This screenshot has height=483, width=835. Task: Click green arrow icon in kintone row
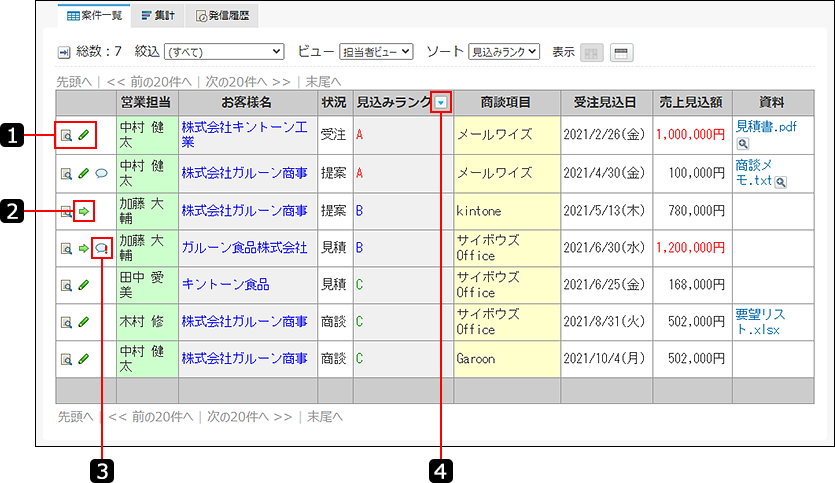[x=84, y=211]
